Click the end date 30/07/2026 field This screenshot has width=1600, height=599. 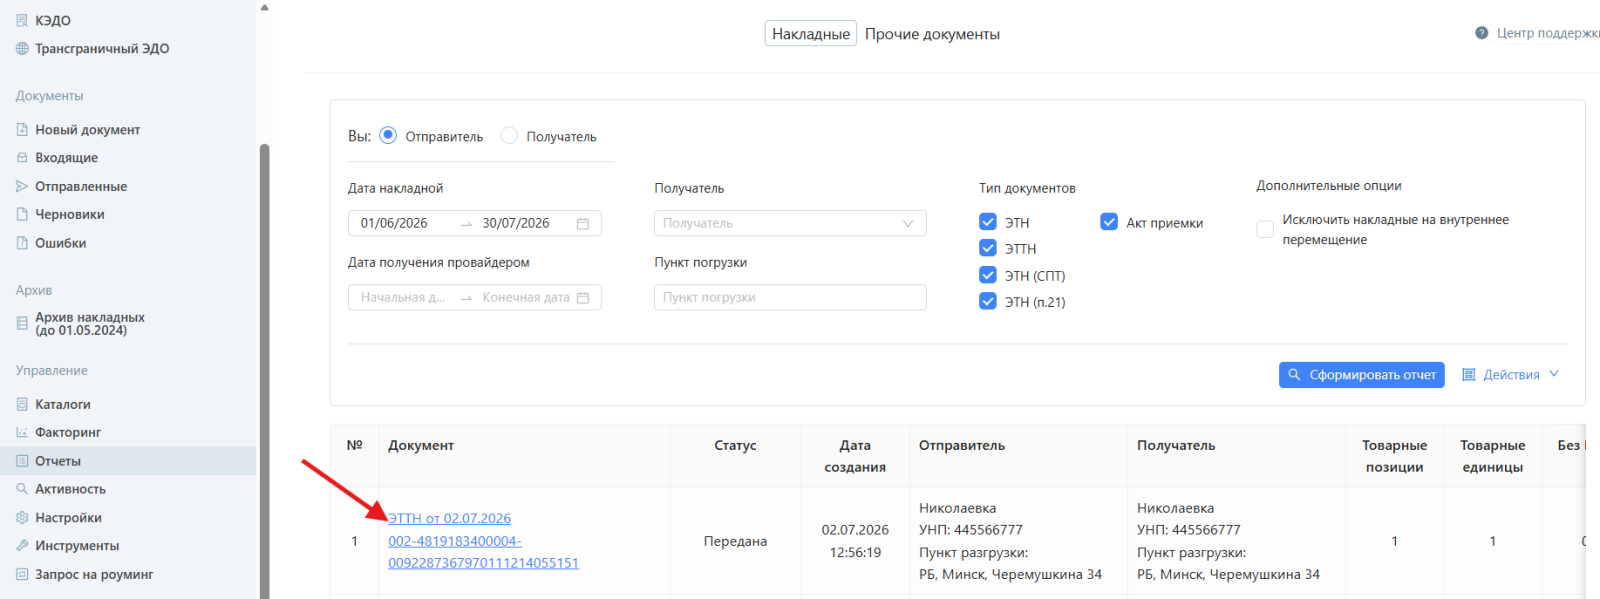coord(515,223)
